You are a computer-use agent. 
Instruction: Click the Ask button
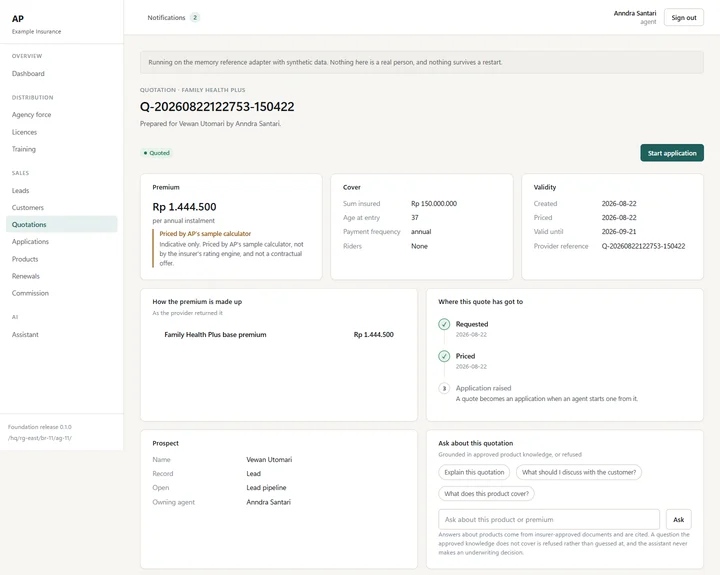(678, 519)
